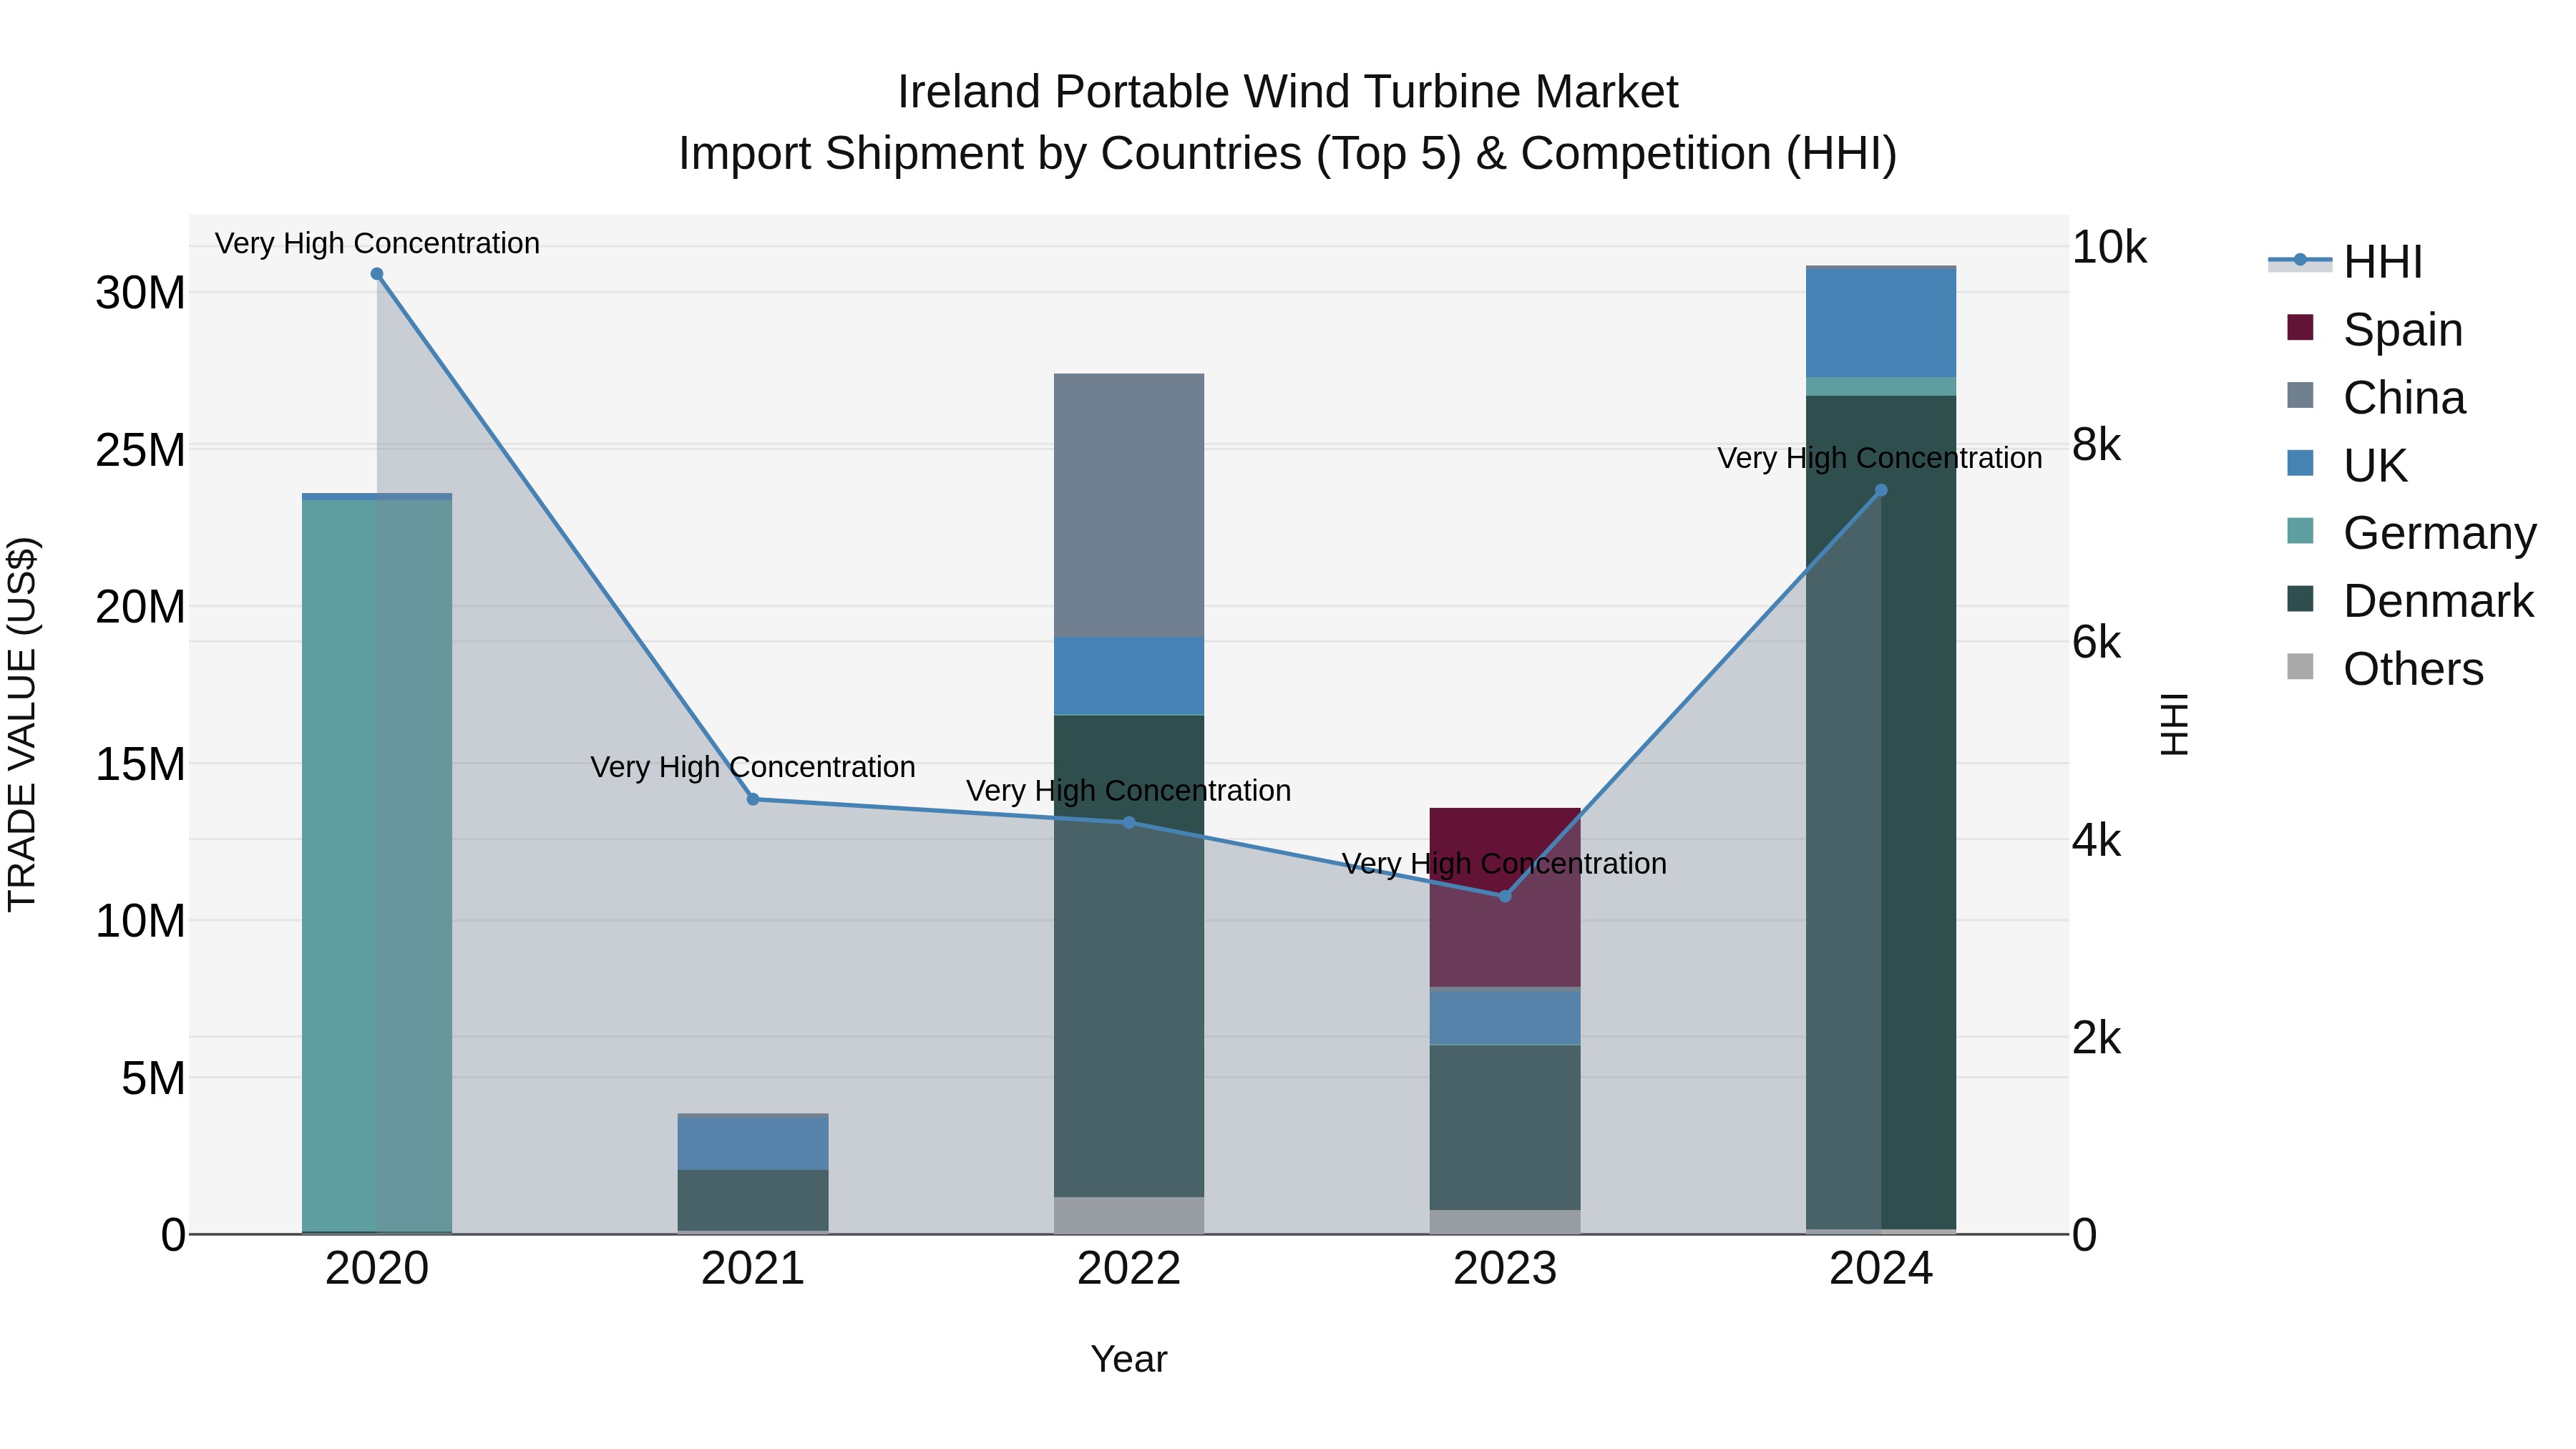Toggle the Germany legend entry
The image size is (2576, 1449).
[2411, 532]
